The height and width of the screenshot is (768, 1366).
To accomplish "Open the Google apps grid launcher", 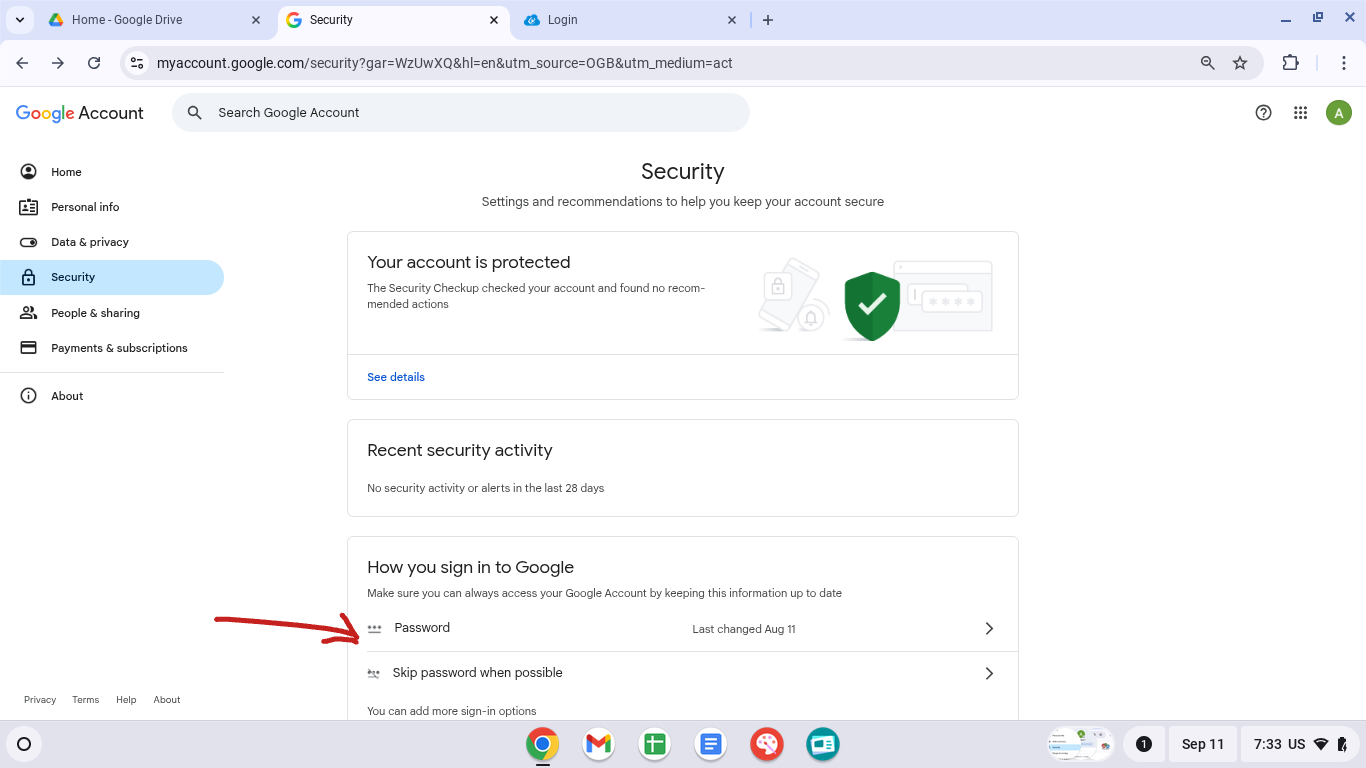I will pyautogui.click(x=1300, y=112).
